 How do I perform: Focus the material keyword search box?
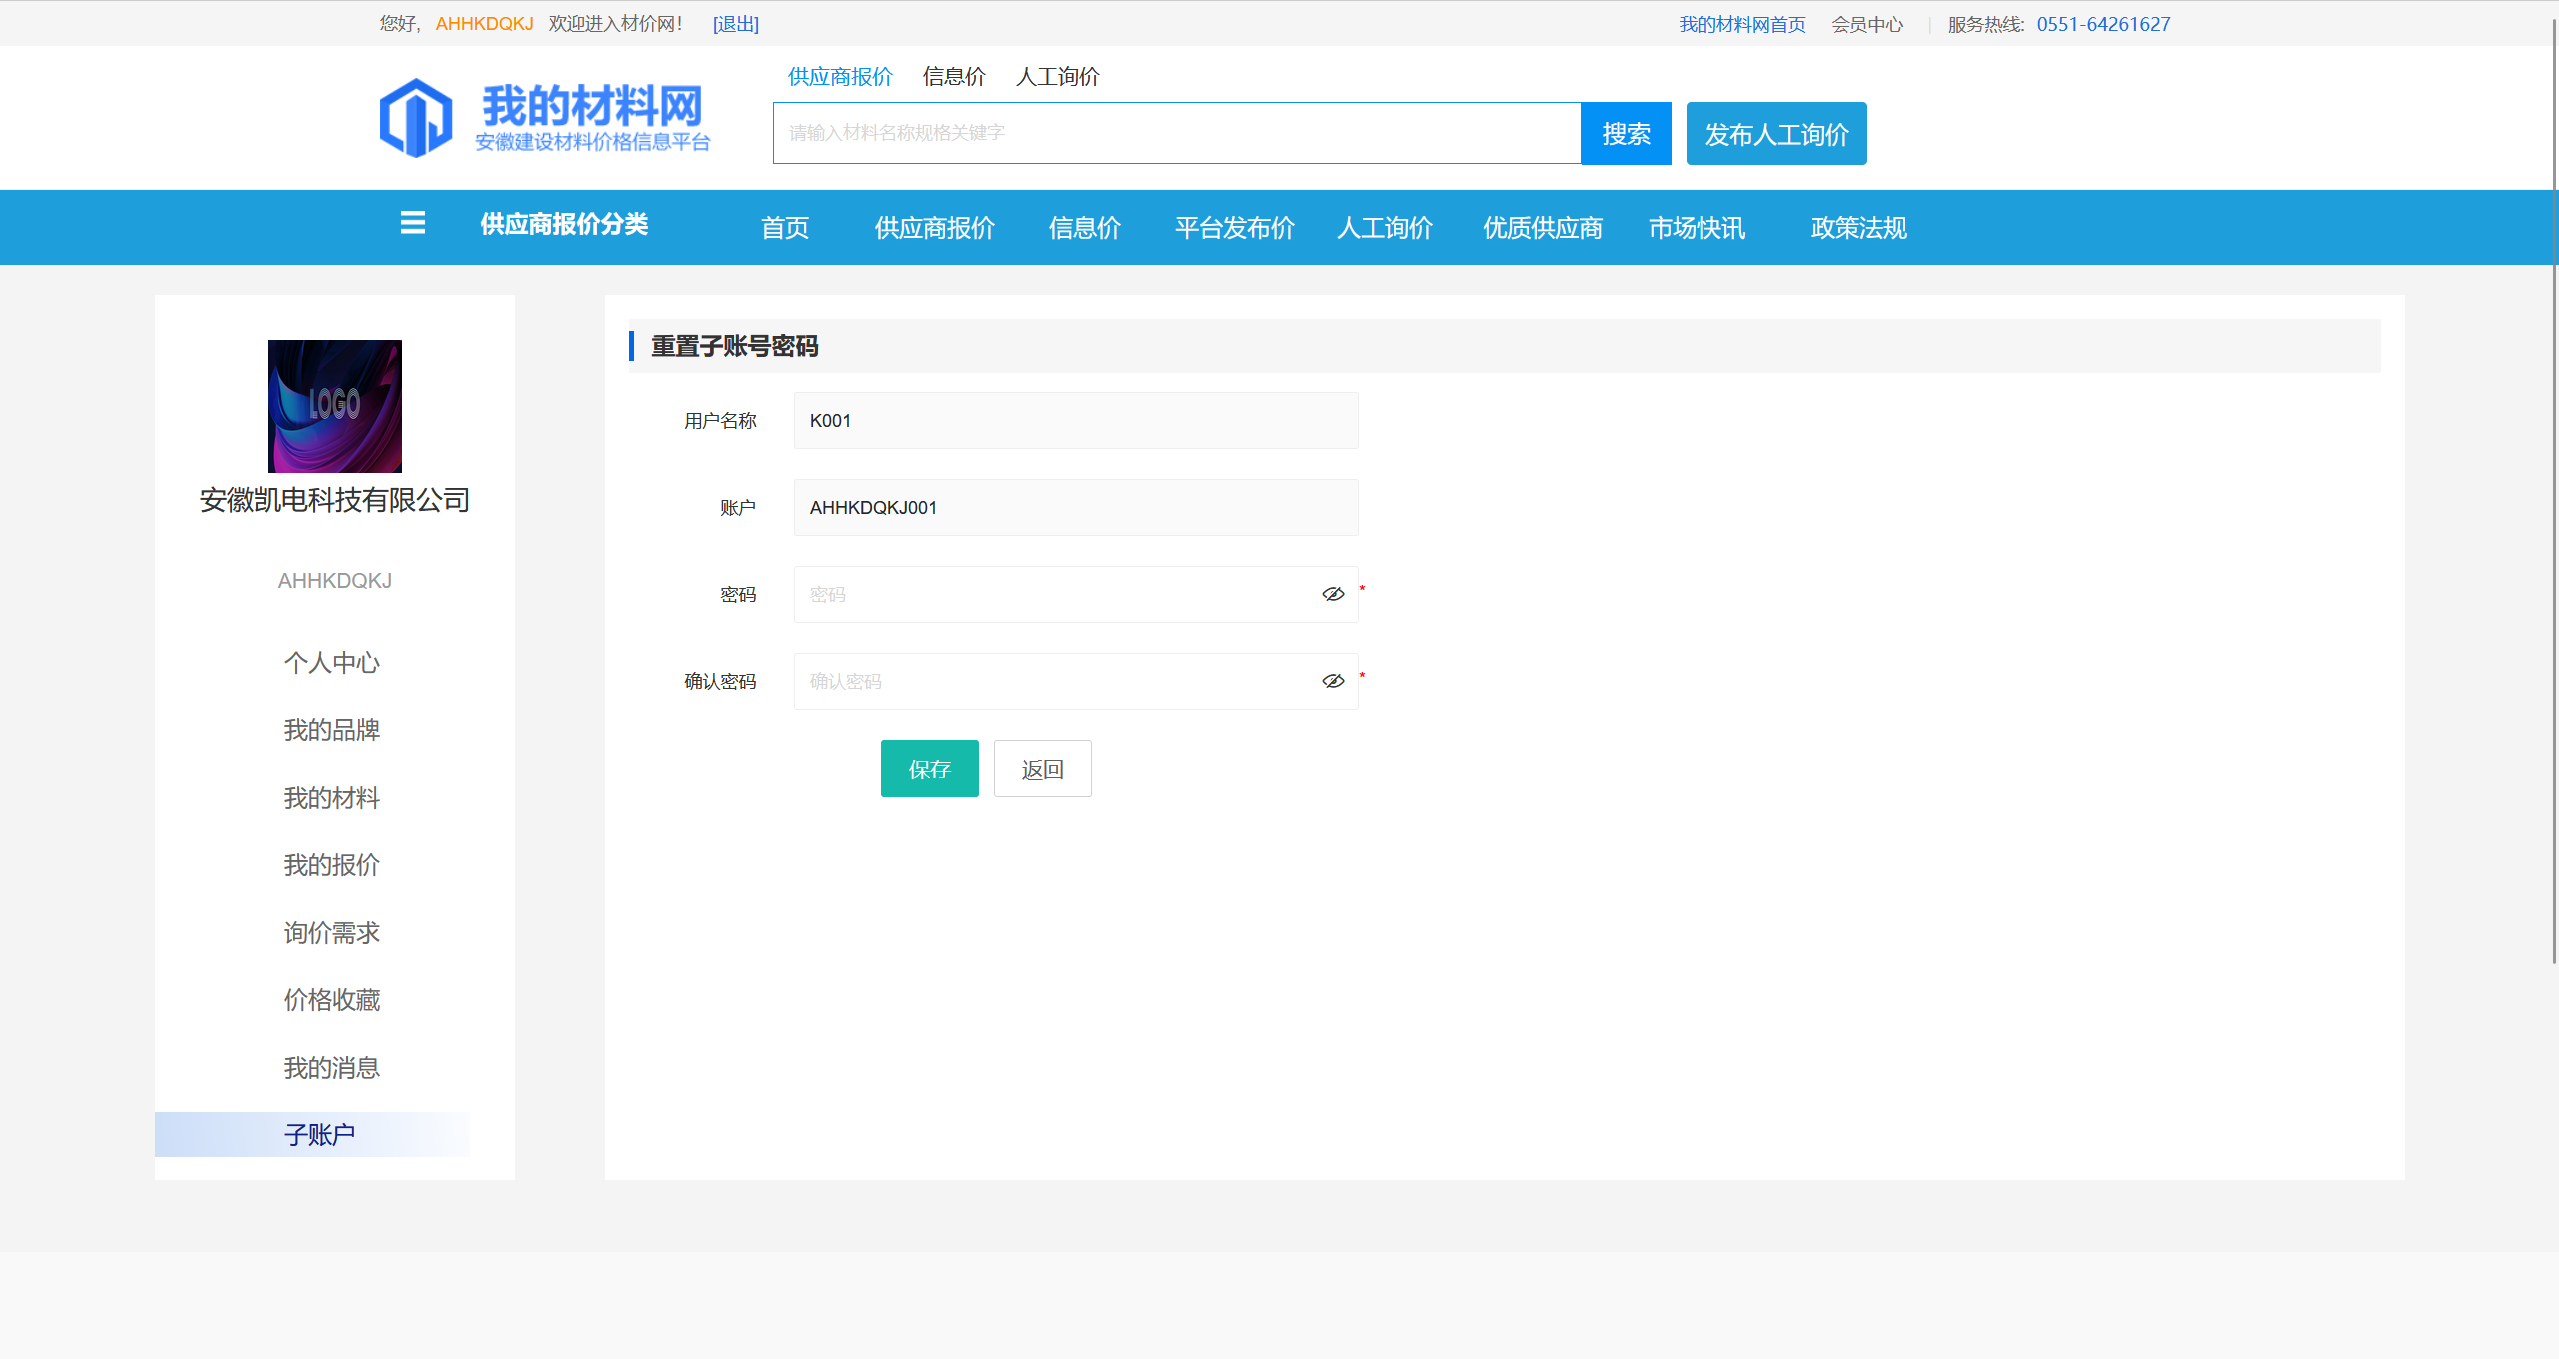pos(1175,133)
